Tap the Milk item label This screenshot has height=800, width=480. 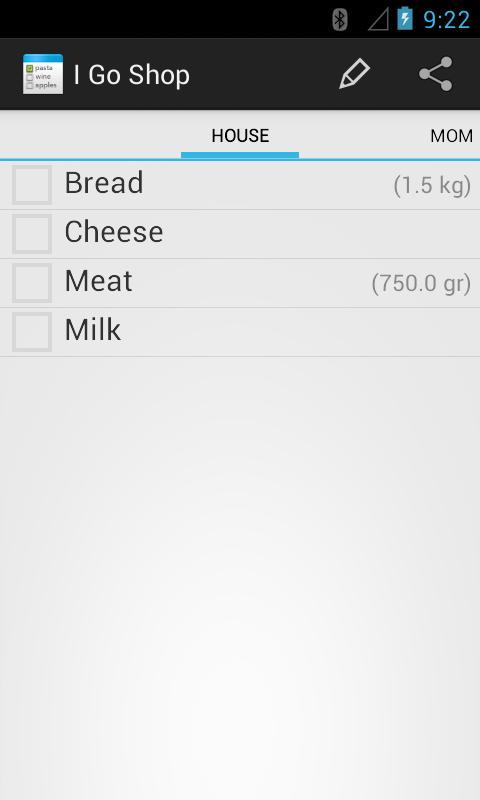coord(93,330)
